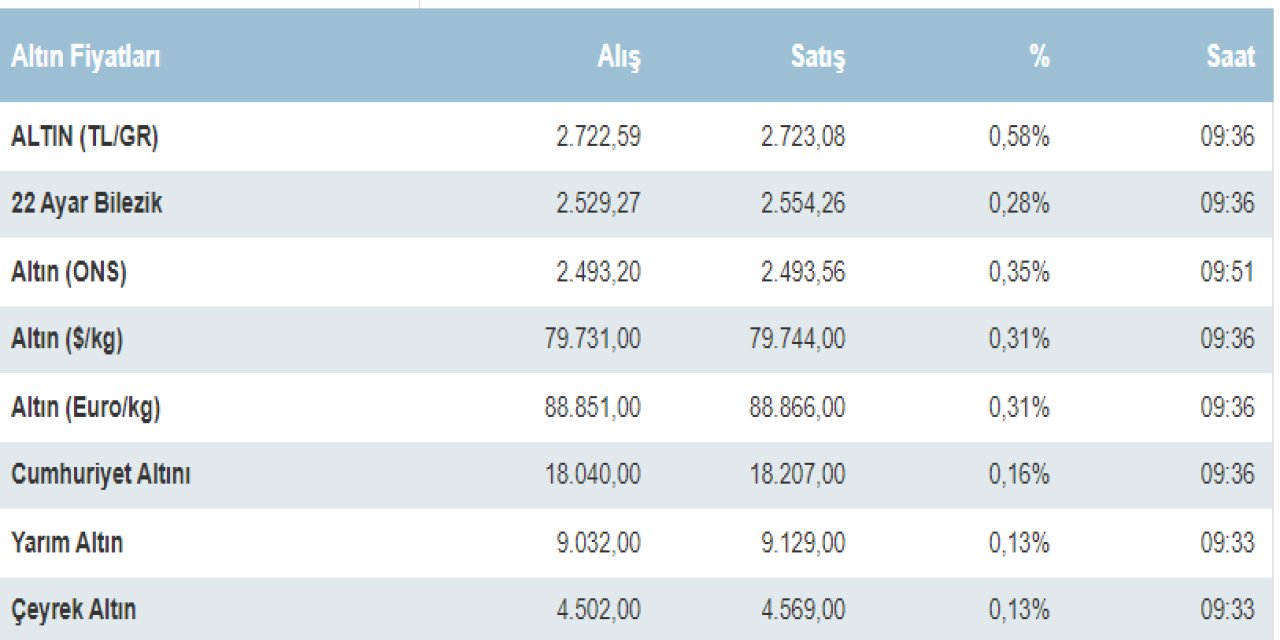Select the 2.554,26 bracelet selling price

click(x=803, y=204)
